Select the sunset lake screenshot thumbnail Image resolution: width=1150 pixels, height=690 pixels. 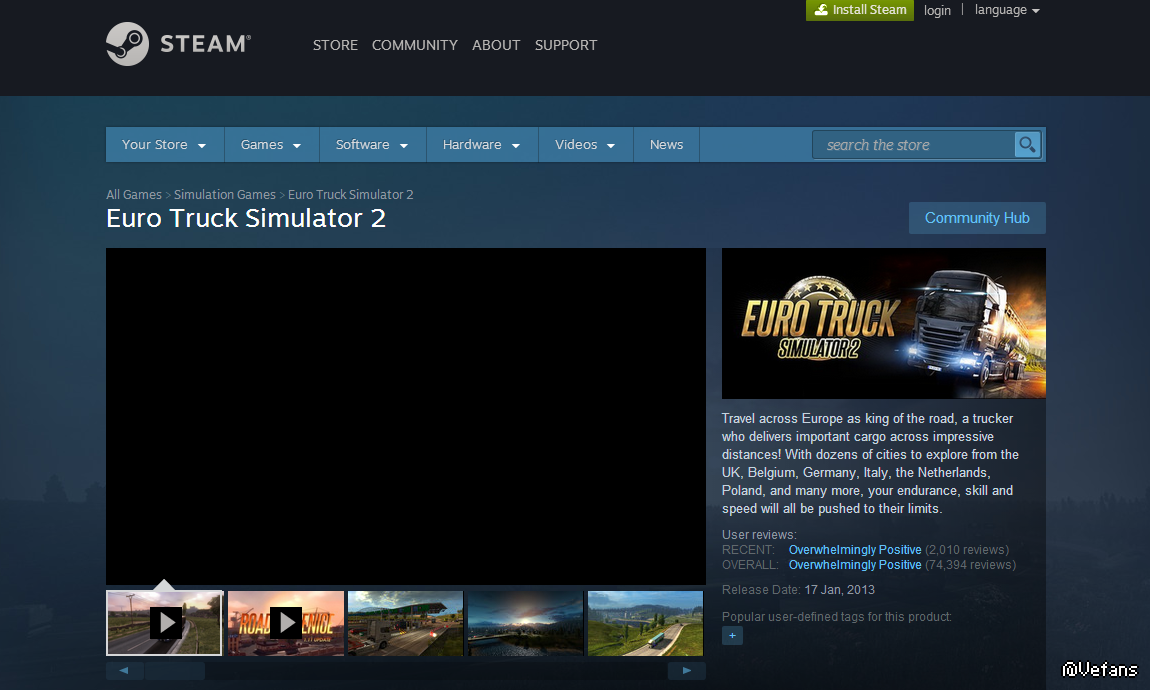pos(526,623)
